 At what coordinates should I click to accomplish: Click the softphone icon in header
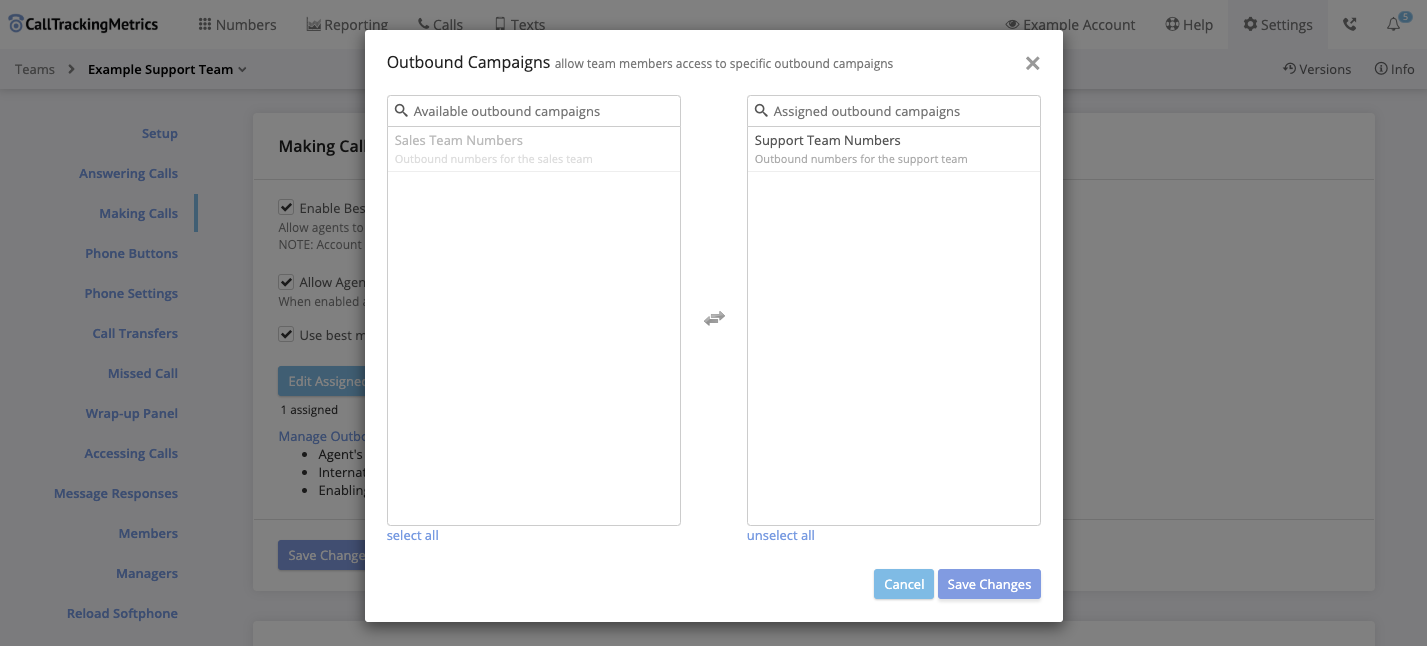[1350, 25]
